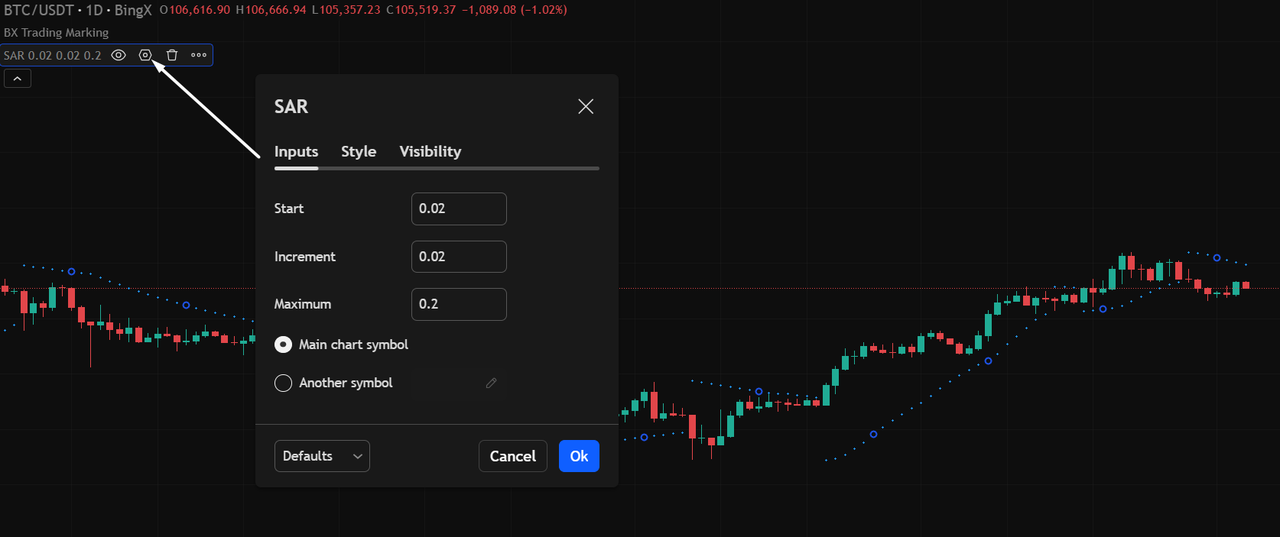Select the SAR 0.02 0.02 0.2 legend label
This screenshot has width=1280, height=537.
(x=52, y=55)
